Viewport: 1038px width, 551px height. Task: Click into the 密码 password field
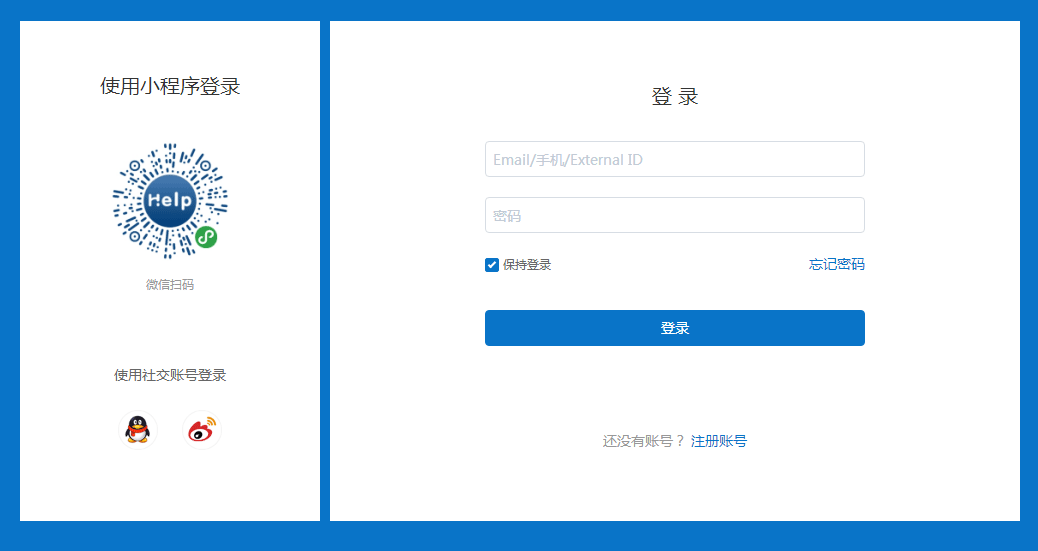point(675,215)
